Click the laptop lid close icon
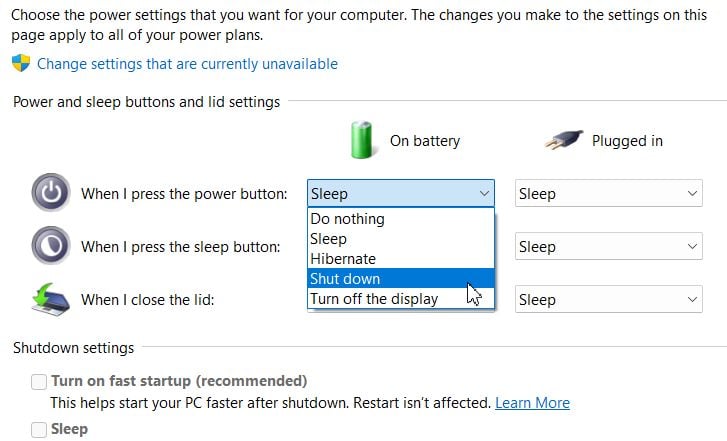The width and height of the screenshot is (727, 441). (x=51, y=300)
